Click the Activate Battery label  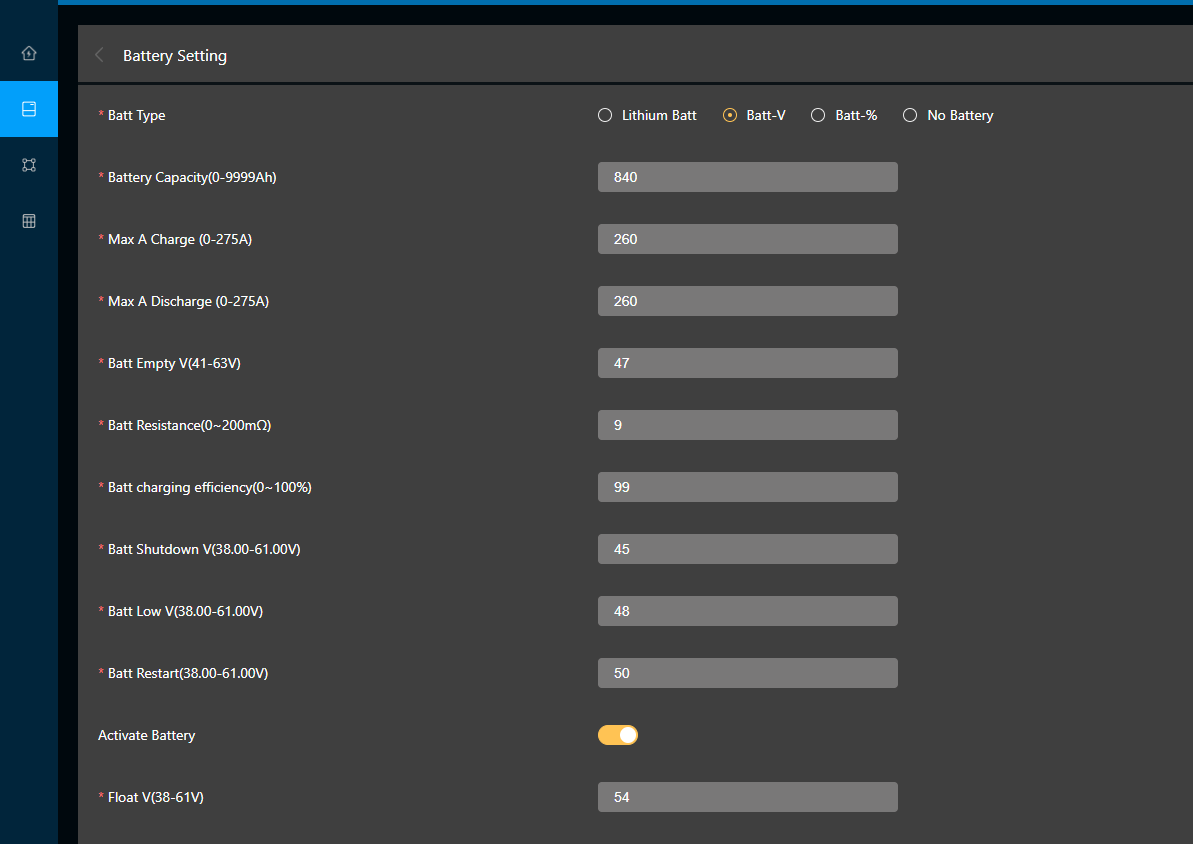click(x=147, y=736)
